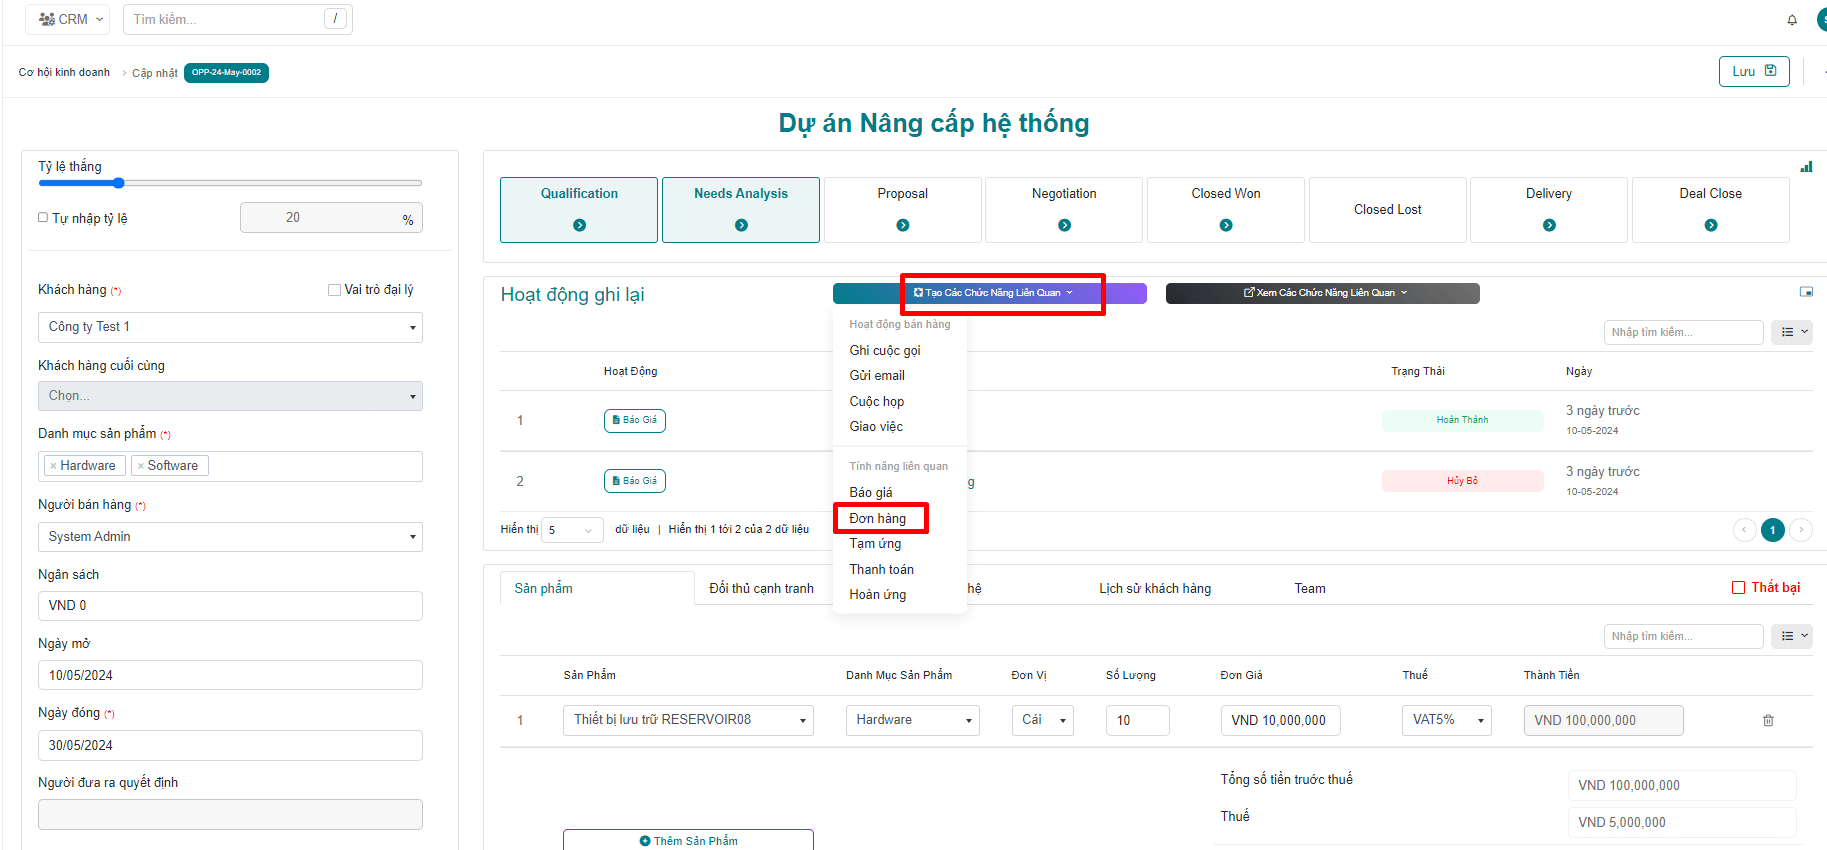1827x850 pixels.
Task: Enable the Tự nhập tỷ lệ checkbox
Action: [x=43, y=217]
